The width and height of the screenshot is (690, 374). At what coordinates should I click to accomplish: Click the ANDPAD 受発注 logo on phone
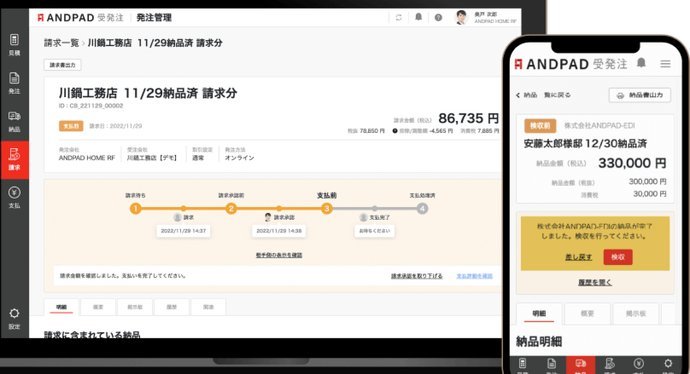[x=571, y=64]
